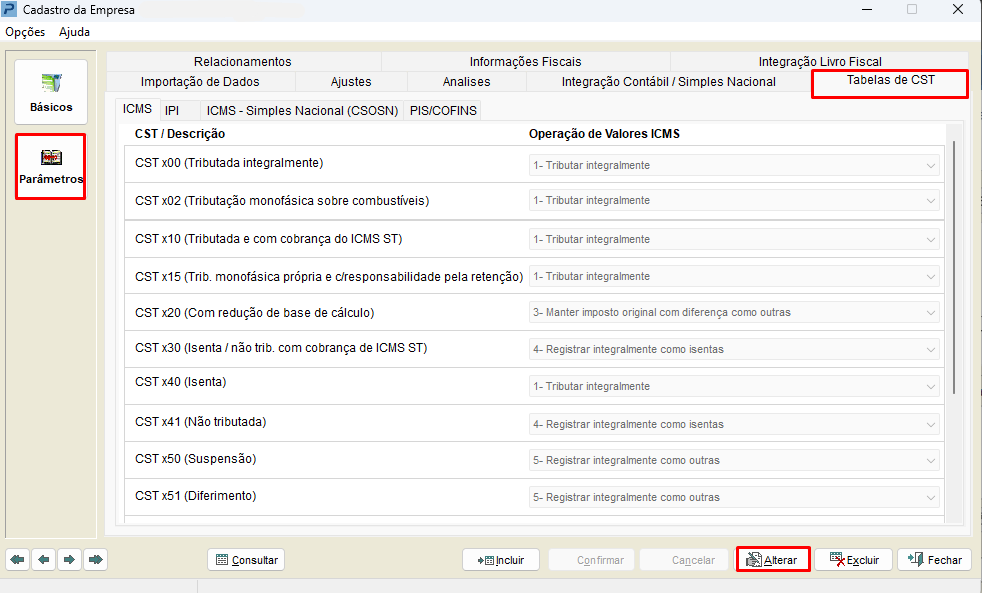Click the CST x30 row description label
983x594 pixels.
pyautogui.click(x=281, y=348)
